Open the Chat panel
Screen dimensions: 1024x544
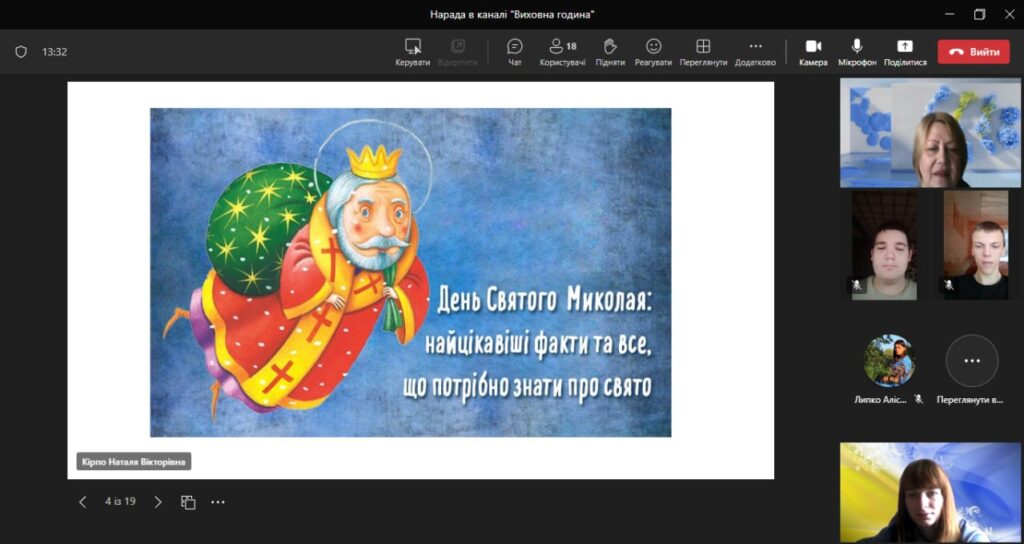[514, 52]
